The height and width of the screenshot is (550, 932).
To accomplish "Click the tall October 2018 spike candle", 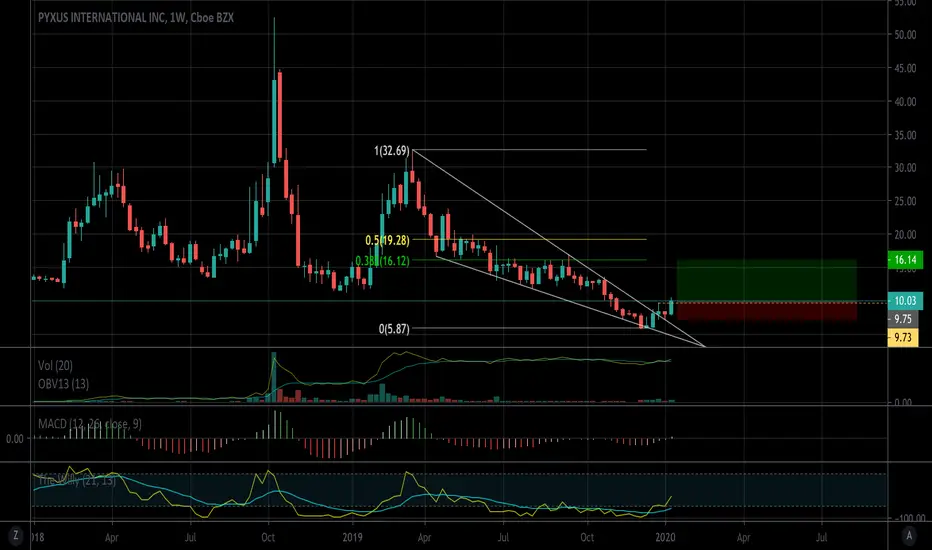I will [274, 119].
